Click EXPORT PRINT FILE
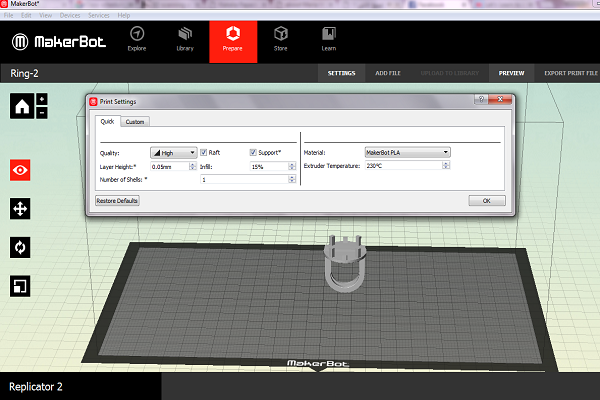This screenshot has height=400, width=600. point(571,73)
